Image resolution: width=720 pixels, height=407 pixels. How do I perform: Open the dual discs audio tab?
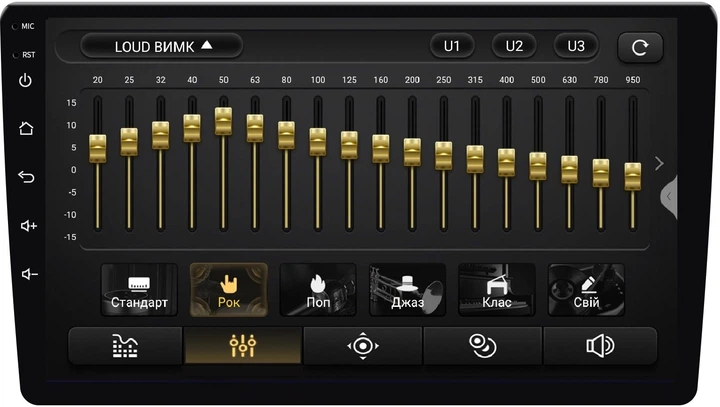point(483,346)
